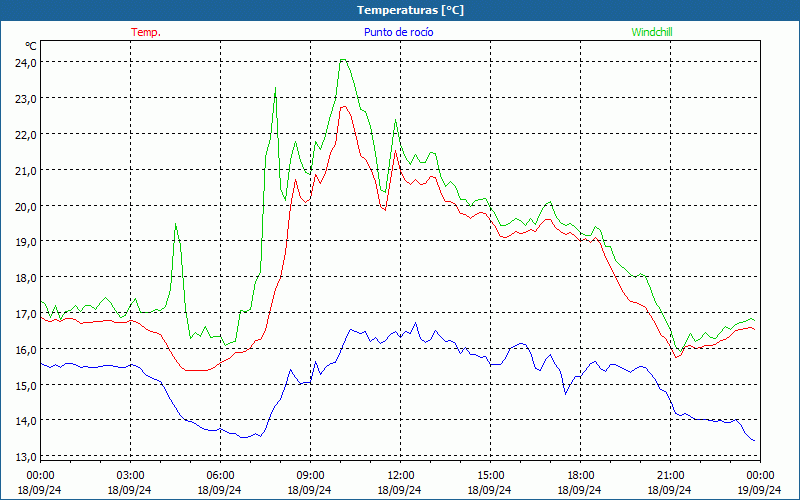Click the 16,0 y-axis value

tap(26, 350)
